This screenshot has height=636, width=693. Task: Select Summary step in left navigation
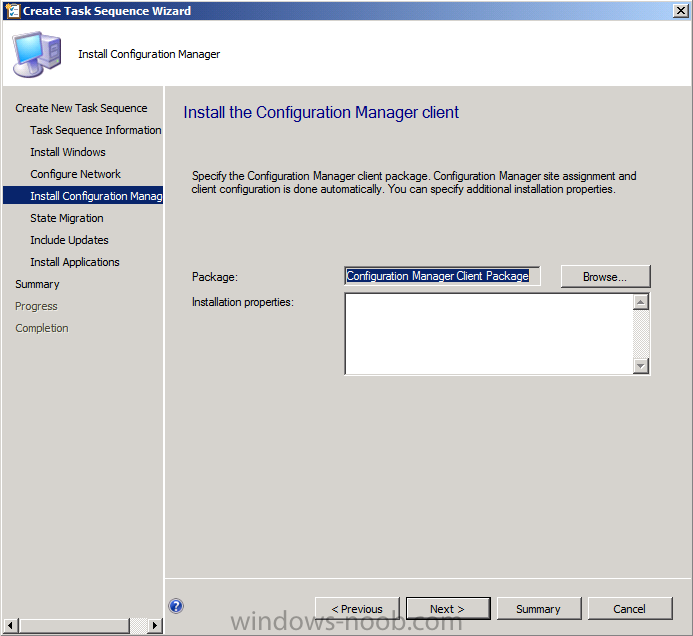[37, 284]
